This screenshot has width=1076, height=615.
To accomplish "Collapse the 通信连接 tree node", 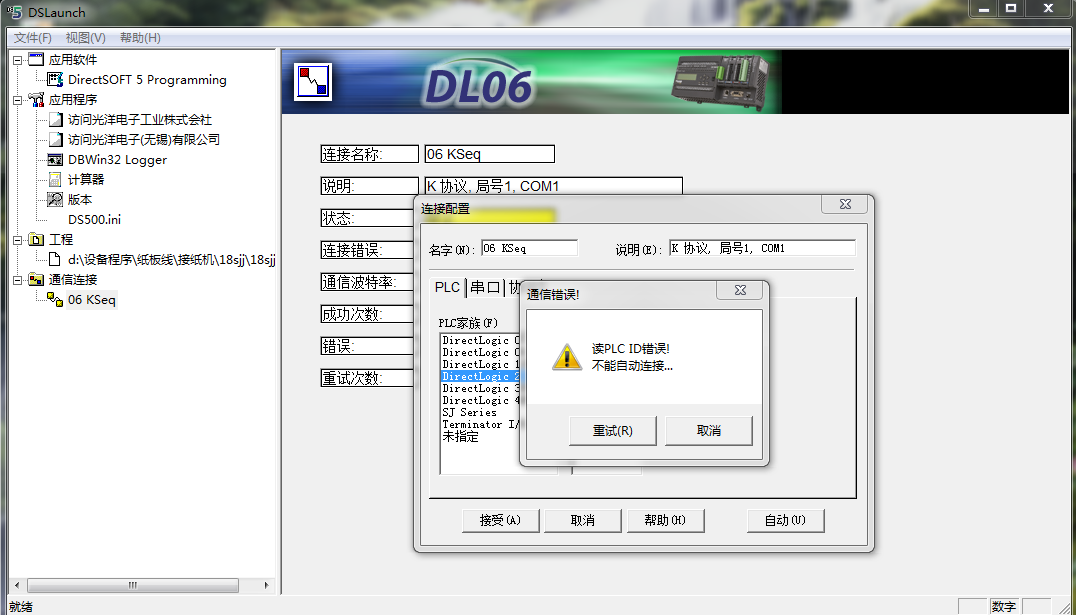I will pyautogui.click(x=17, y=280).
